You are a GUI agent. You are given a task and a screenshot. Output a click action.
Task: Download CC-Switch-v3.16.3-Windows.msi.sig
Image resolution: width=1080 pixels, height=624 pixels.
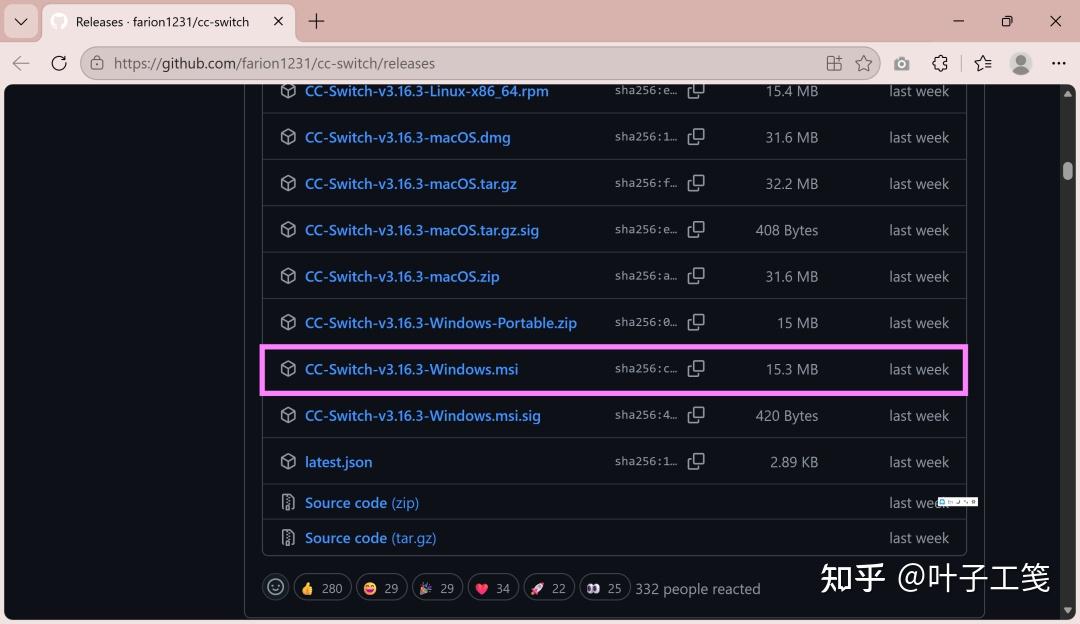click(x=423, y=415)
